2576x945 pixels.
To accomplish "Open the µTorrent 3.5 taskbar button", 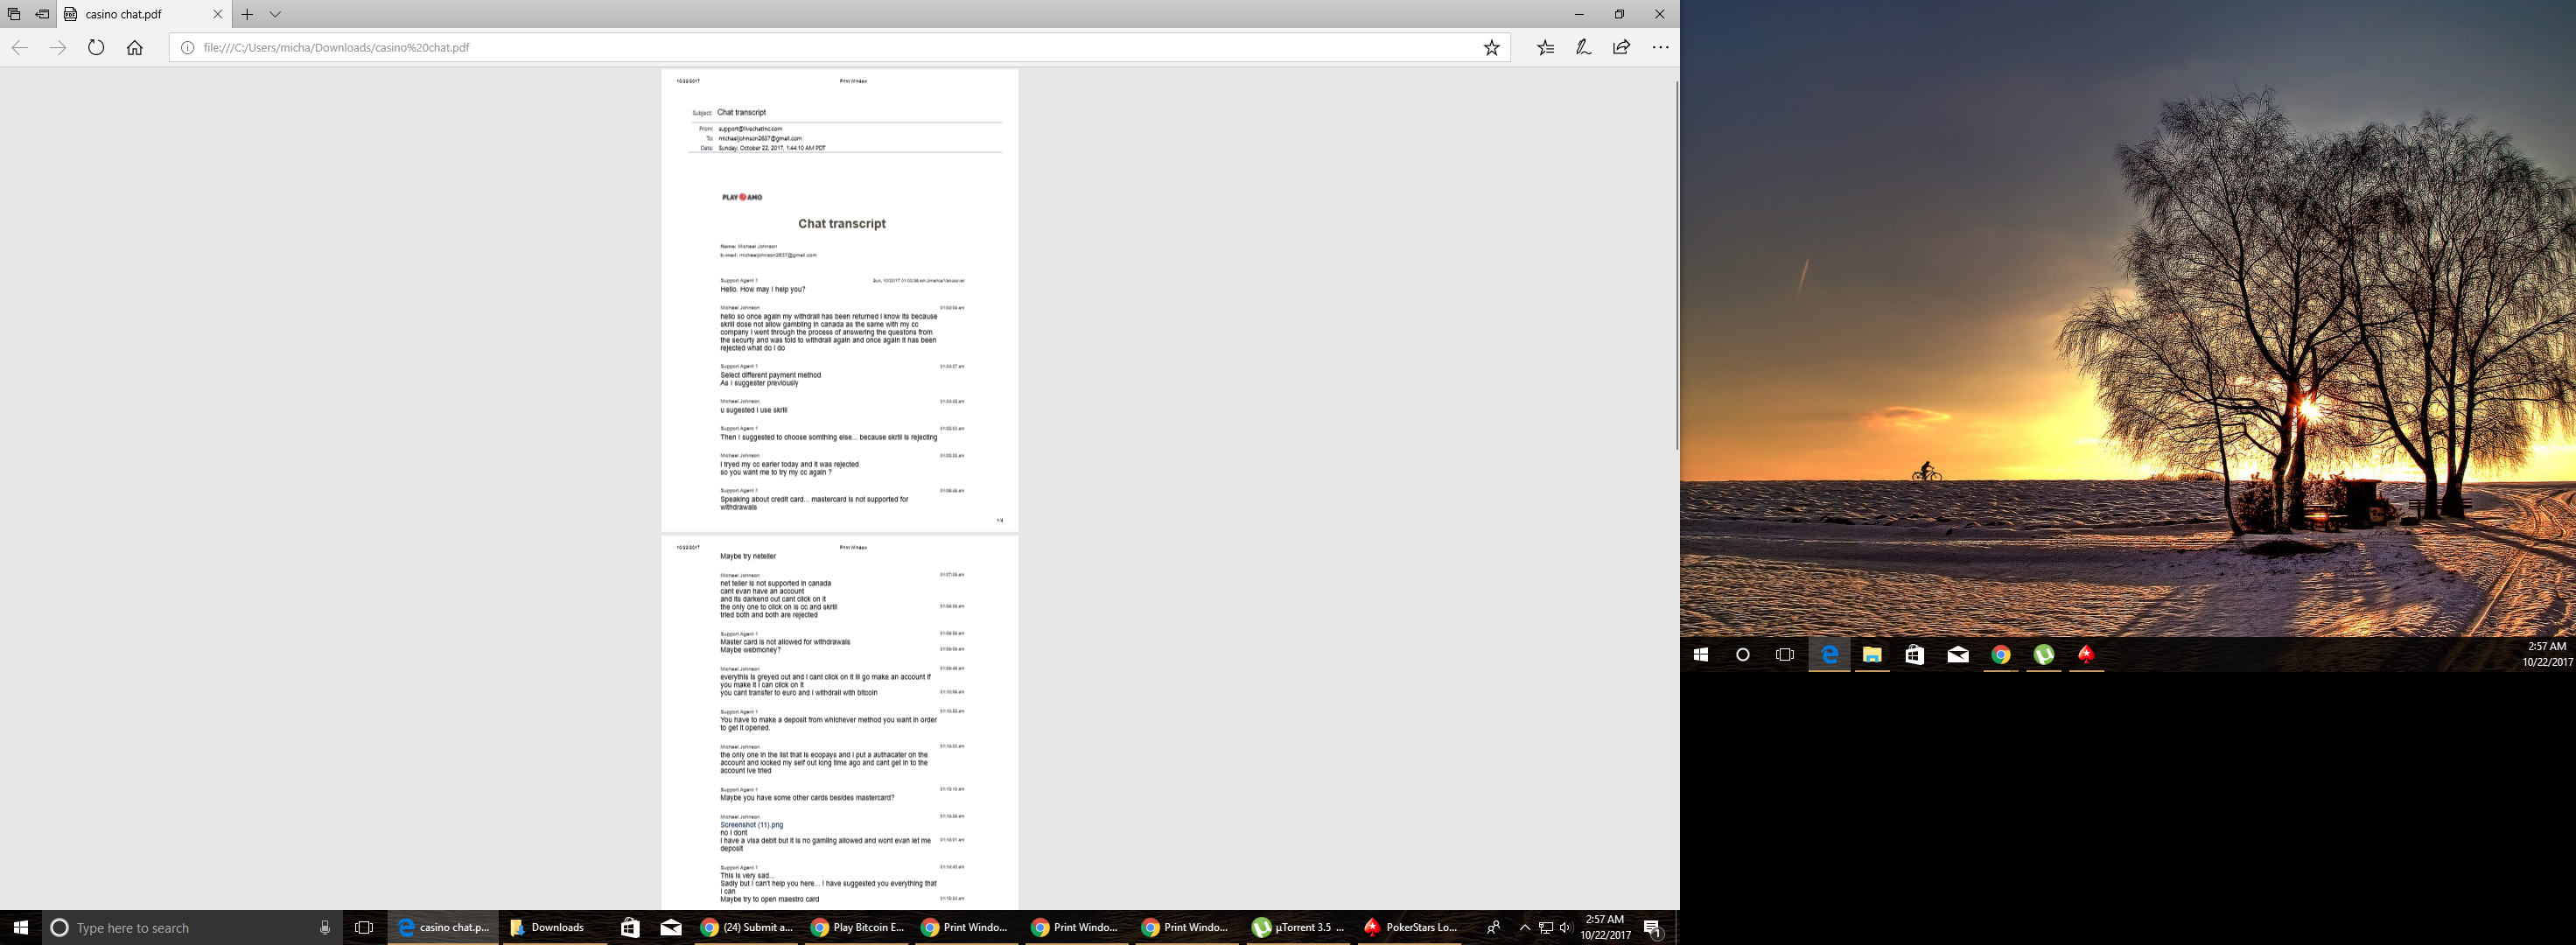I will pyautogui.click(x=1298, y=927).
